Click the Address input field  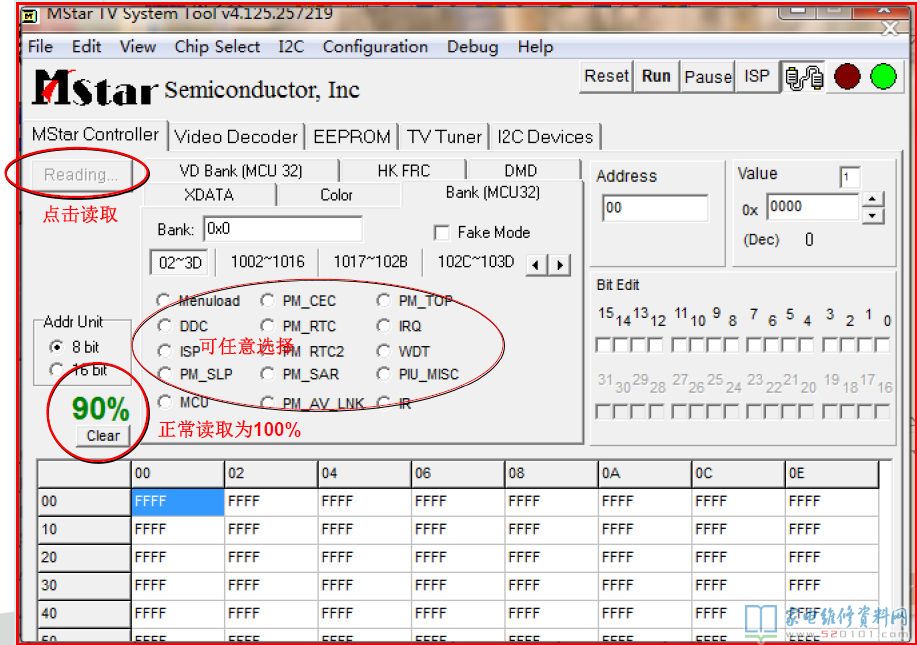tap(655, 208)
